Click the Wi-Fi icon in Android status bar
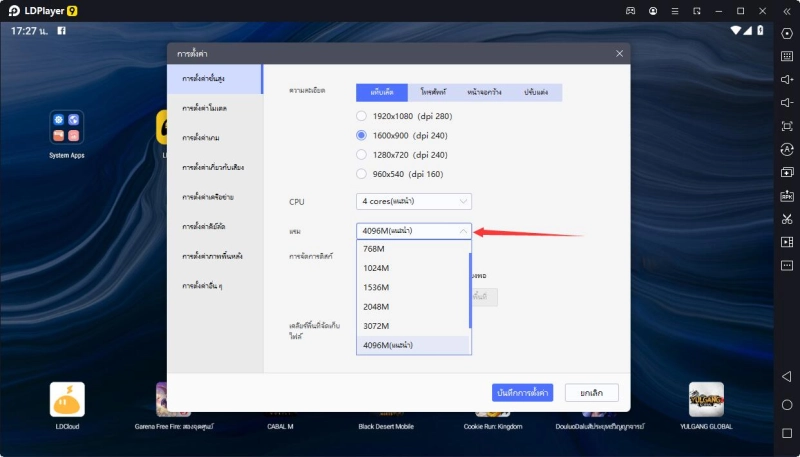The image size is (800, 457). point(735,30)
